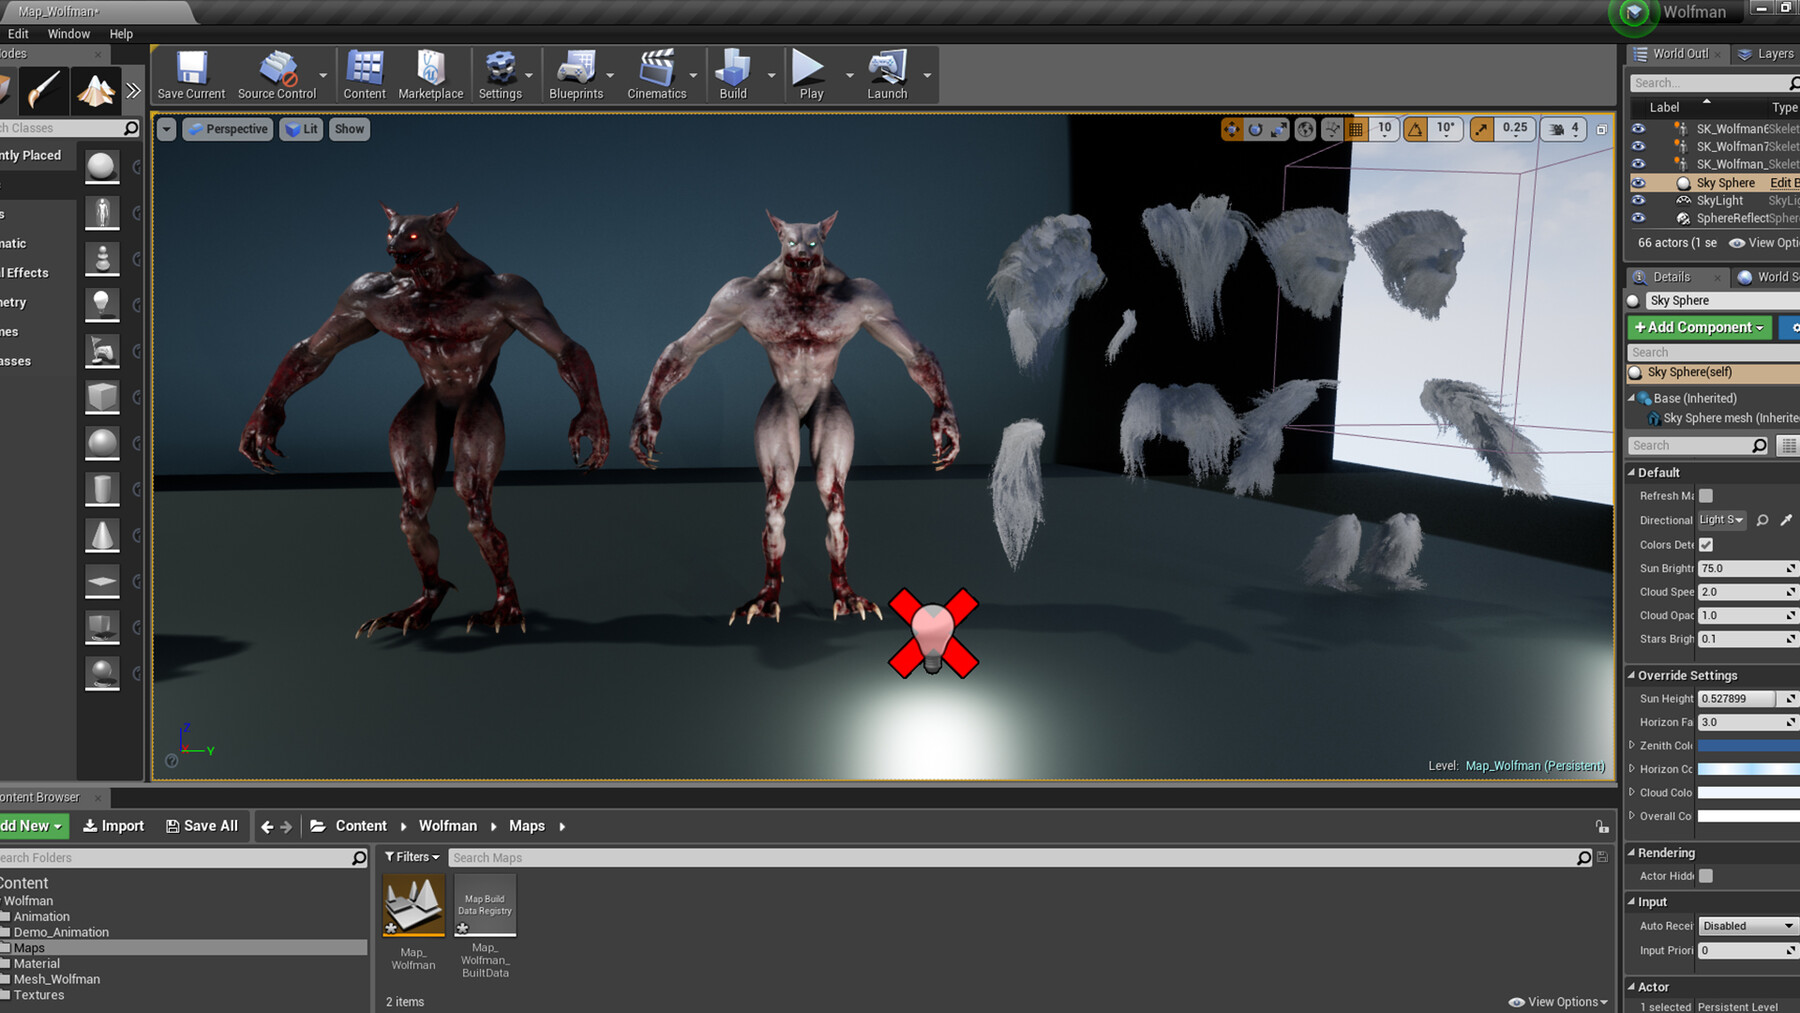
Task: Open View Options in Content Browser
Action: click(x=1559, y=1002)
